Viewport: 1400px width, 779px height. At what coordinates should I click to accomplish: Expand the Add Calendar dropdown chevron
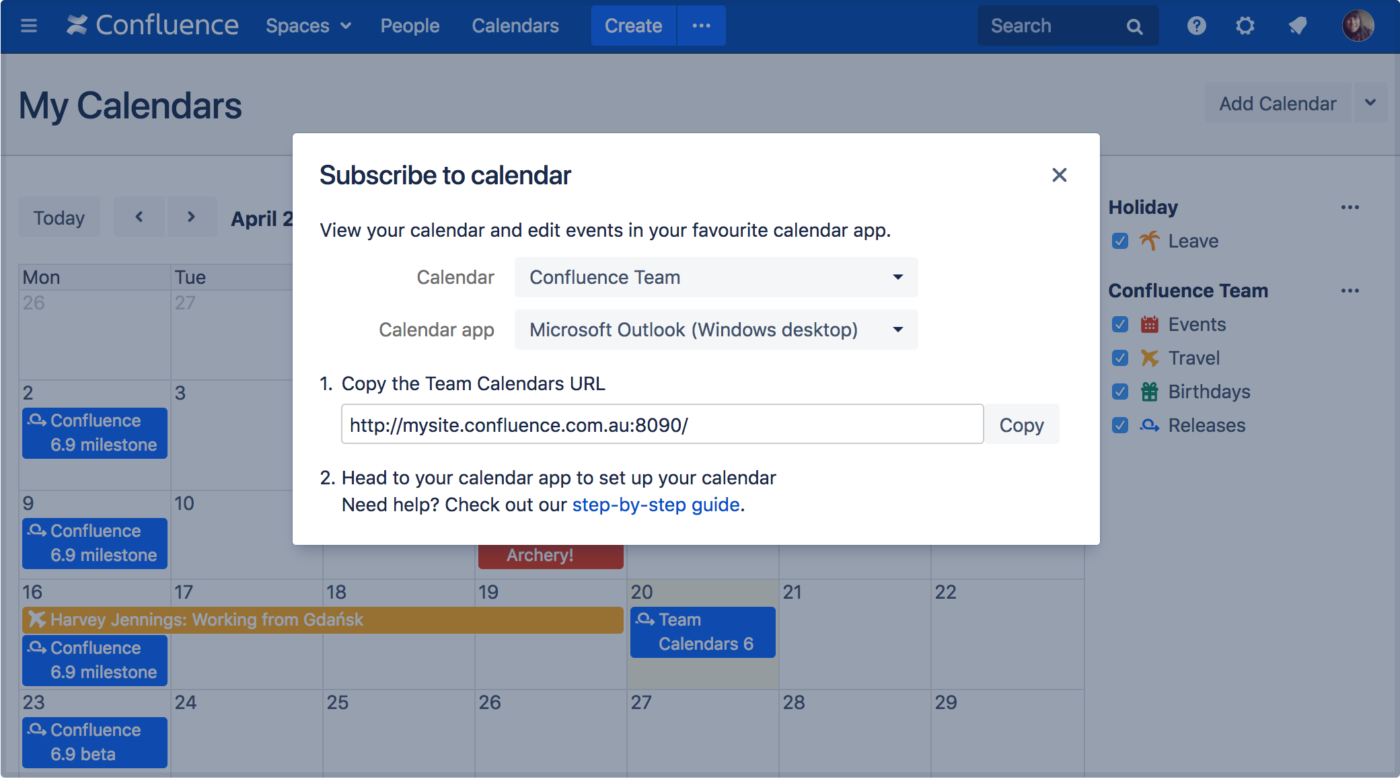point(1371,103)
